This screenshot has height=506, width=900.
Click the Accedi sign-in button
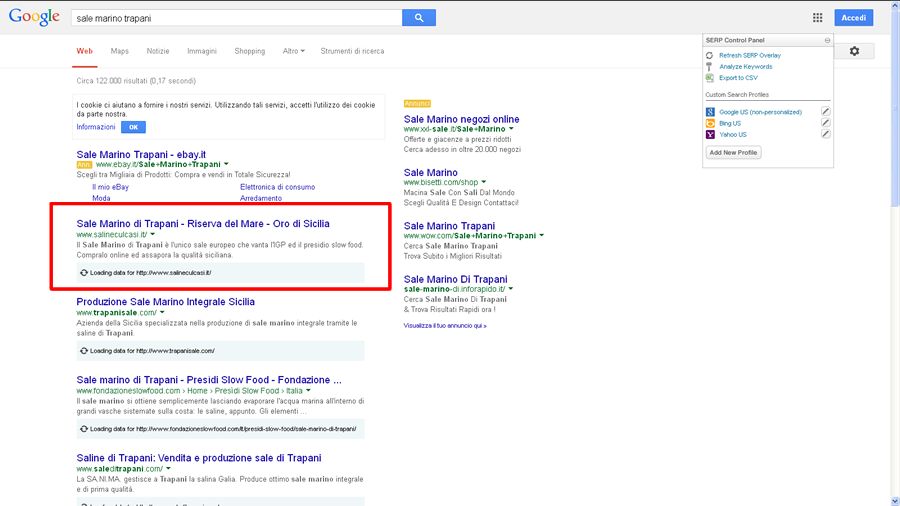854,18
